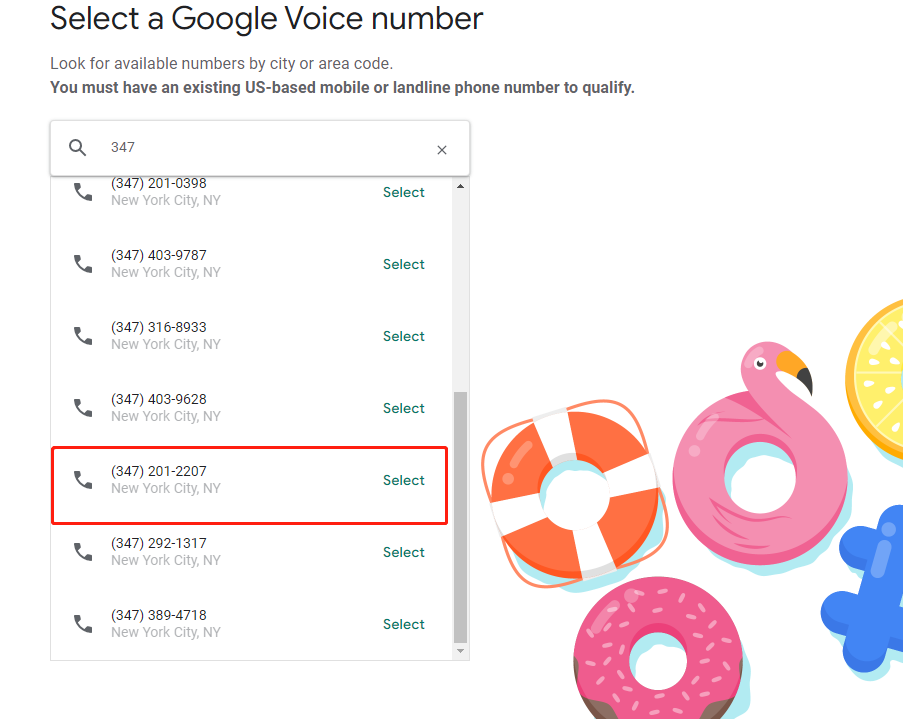
Task: Select the number (347) 292-1317
Action: pos(404,552)
